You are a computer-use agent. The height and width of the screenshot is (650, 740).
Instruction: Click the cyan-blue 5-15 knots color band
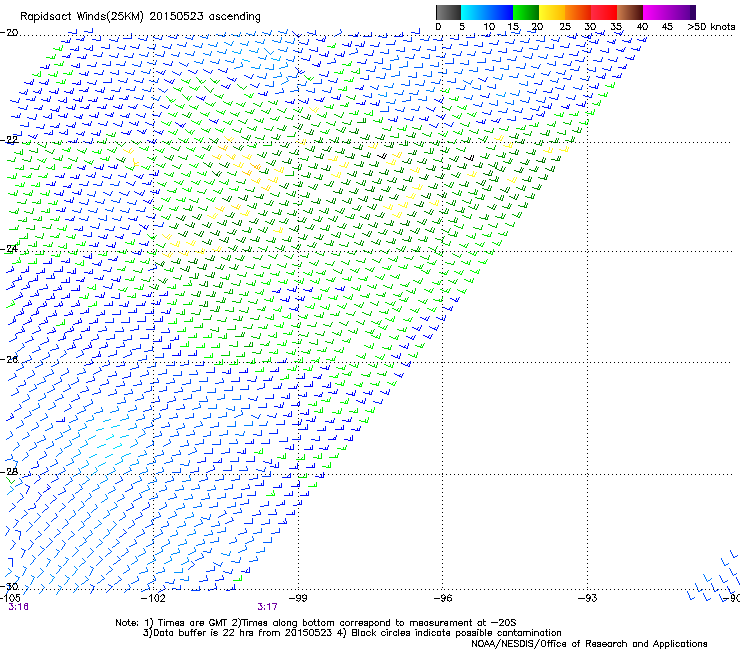click(x=487, y=12)
